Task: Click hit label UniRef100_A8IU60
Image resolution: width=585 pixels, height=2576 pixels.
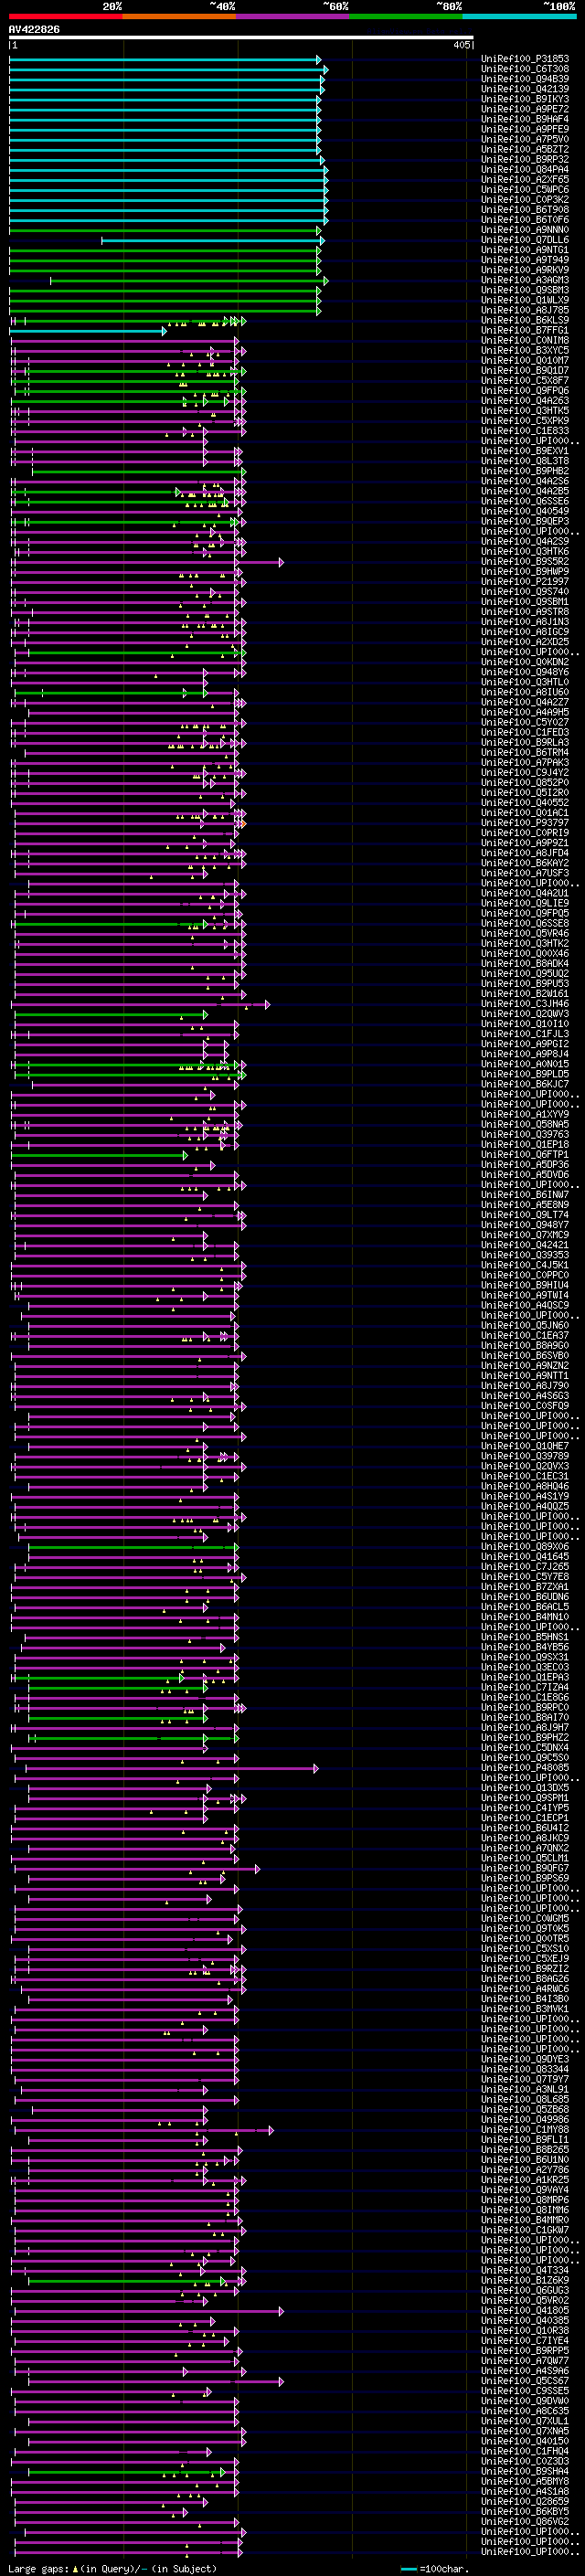Action: tap(525, 692)
